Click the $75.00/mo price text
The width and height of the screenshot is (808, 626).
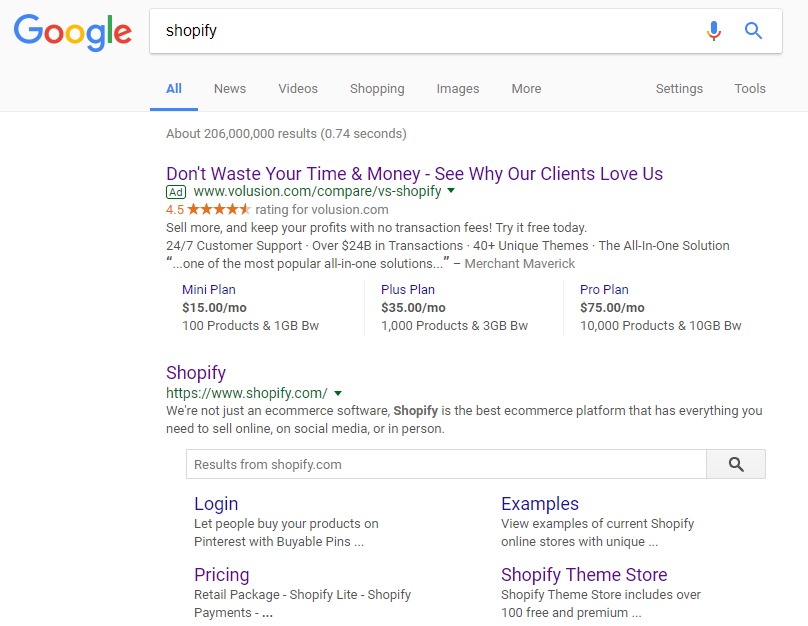[612, 308]
